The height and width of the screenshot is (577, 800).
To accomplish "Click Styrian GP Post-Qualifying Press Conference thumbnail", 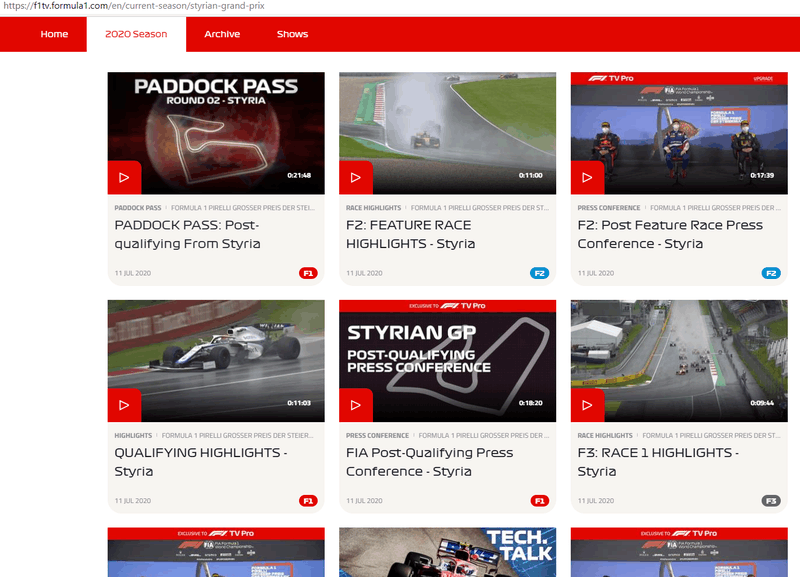I will (447, 361).
